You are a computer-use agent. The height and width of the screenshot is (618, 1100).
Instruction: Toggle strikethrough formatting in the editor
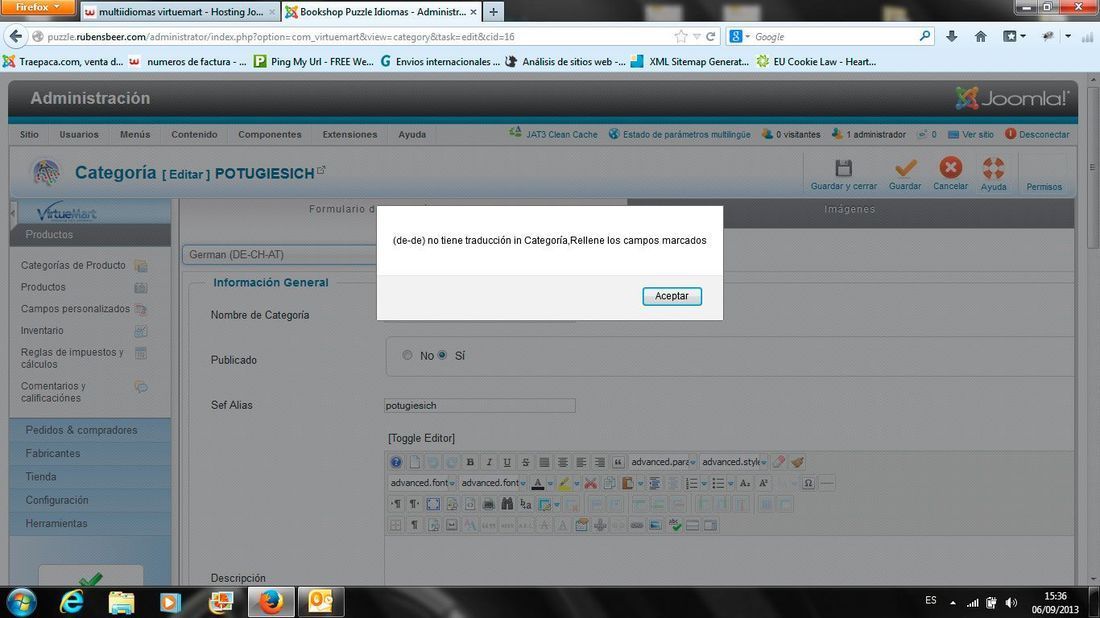pos(525,462)
